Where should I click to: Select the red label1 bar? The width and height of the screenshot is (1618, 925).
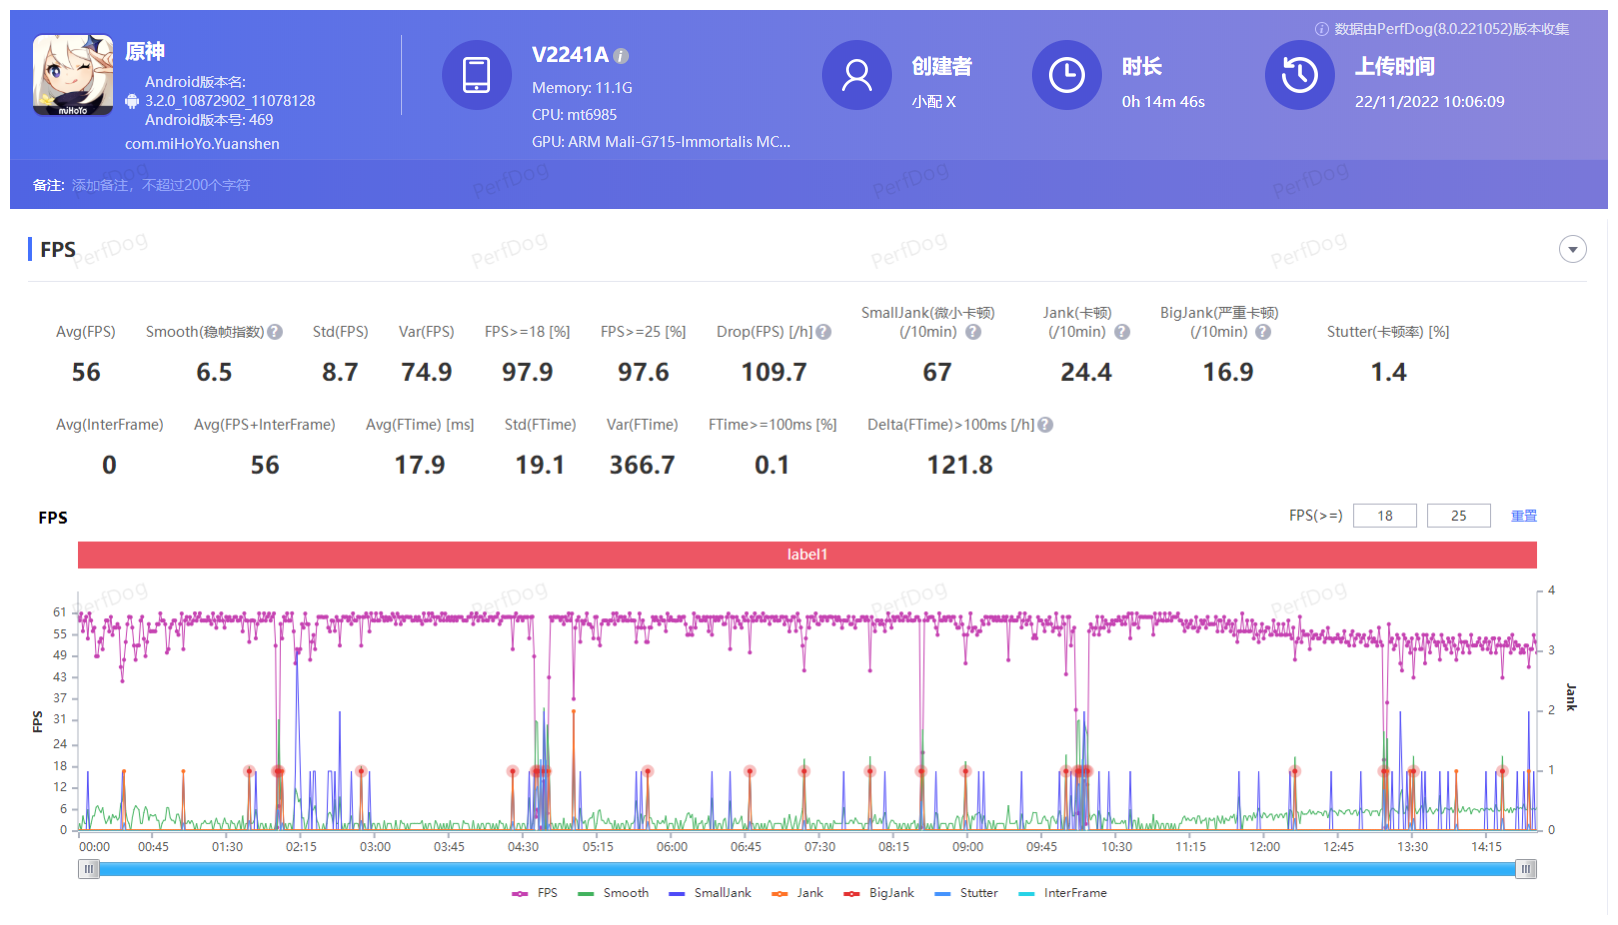pyautogui.click(x=807, y=554)
